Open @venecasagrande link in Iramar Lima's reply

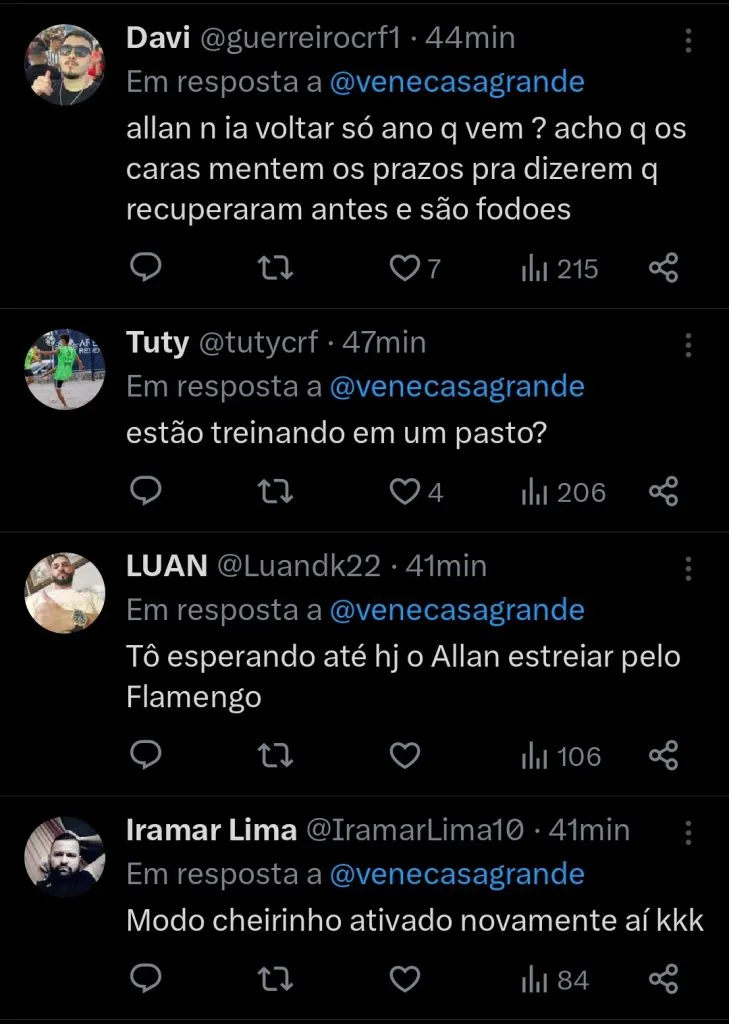(457, 874)
